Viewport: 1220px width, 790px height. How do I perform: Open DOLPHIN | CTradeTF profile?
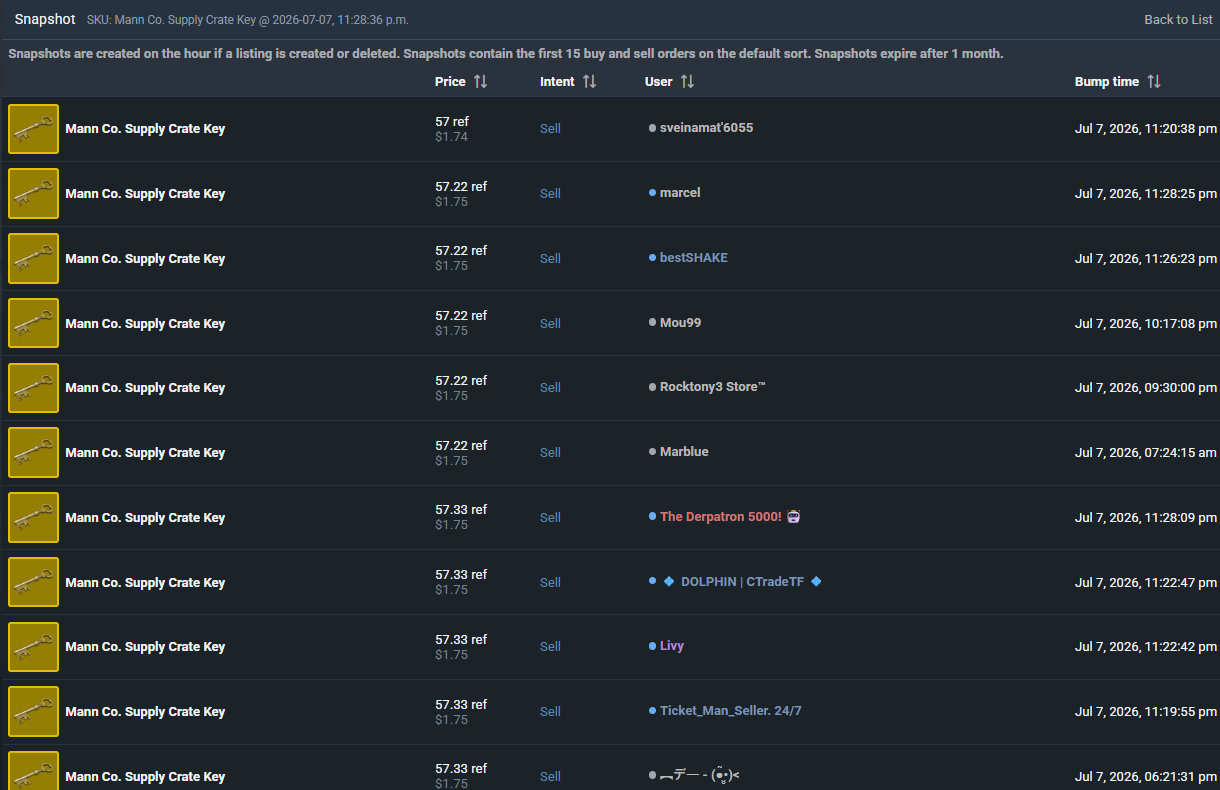(742, 582)
